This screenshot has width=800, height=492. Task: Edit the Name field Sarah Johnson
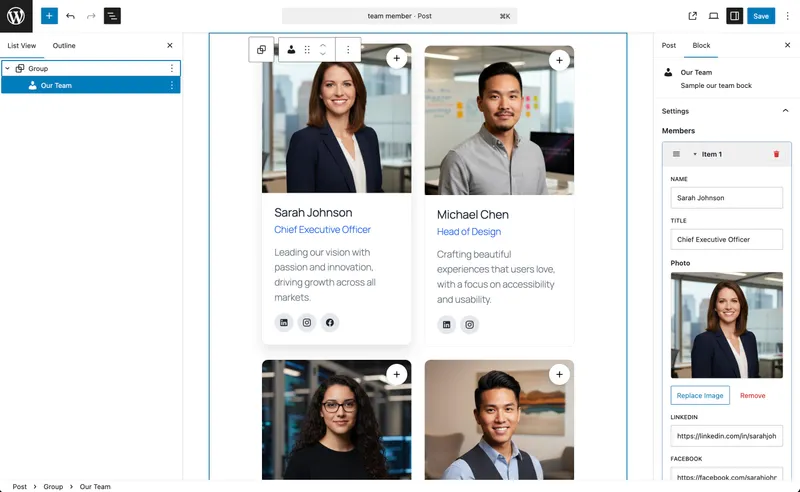coord(727,198)
